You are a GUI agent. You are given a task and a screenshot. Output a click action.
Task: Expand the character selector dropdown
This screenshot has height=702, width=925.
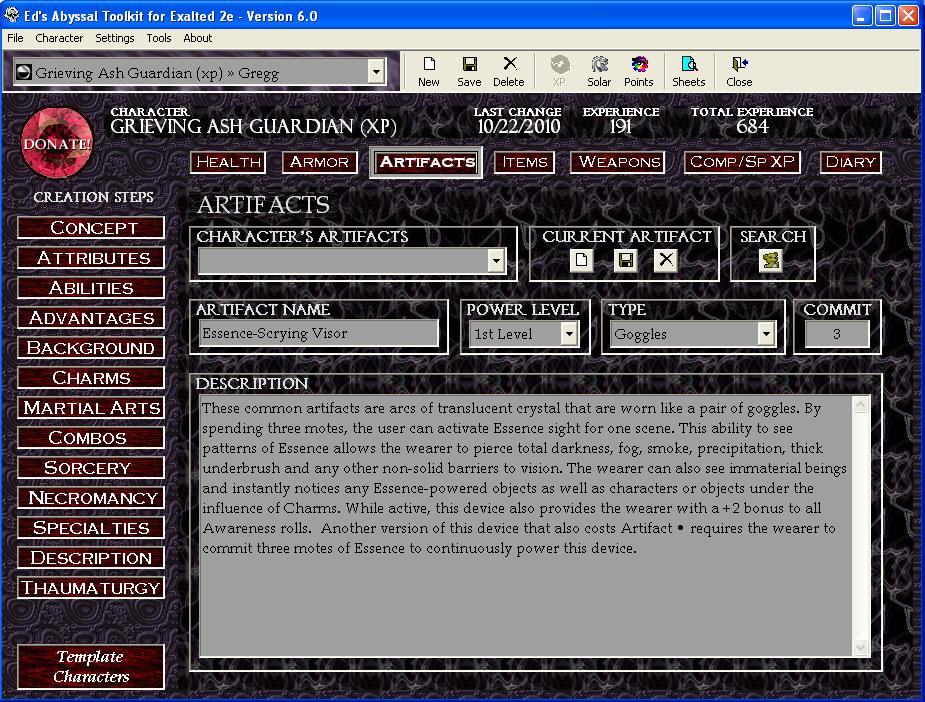pyautogui.click(x=376, y=73)
